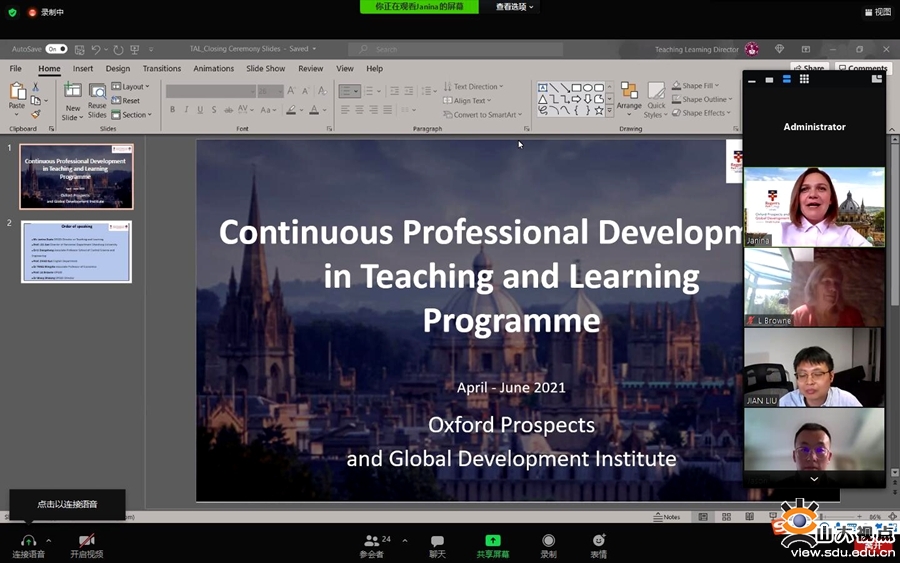Open the font name combo box
This screenshot has width=900, height=563.
[x=211, y=91]
